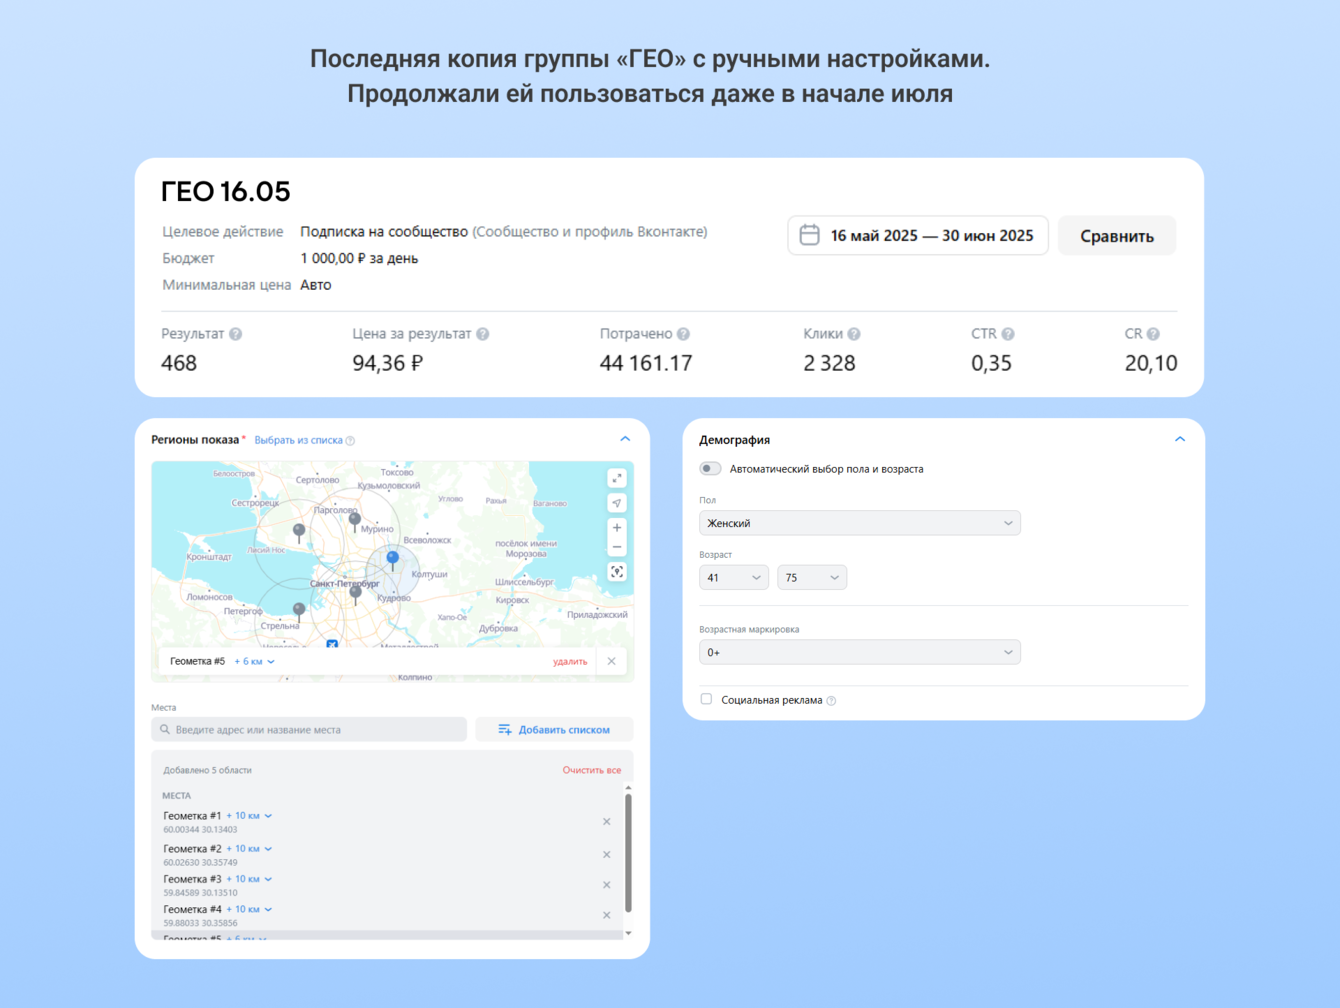Click the map geolocation arrow button
Screen dimensions: 1340x1008
(x=617, y=503)
